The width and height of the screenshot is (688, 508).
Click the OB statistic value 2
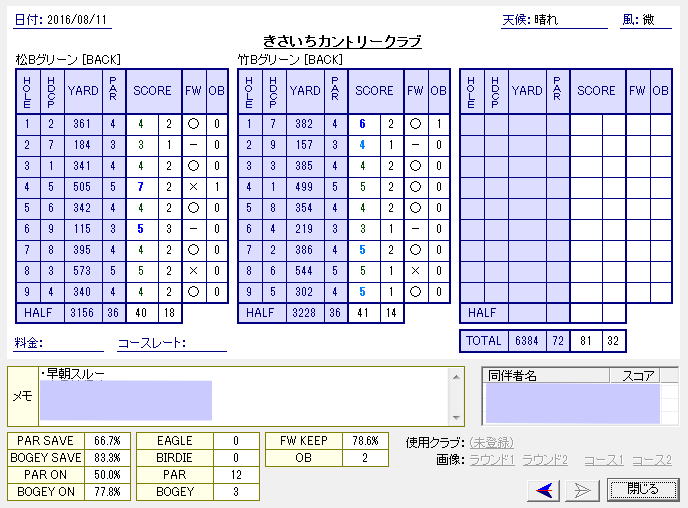(365, 458)
